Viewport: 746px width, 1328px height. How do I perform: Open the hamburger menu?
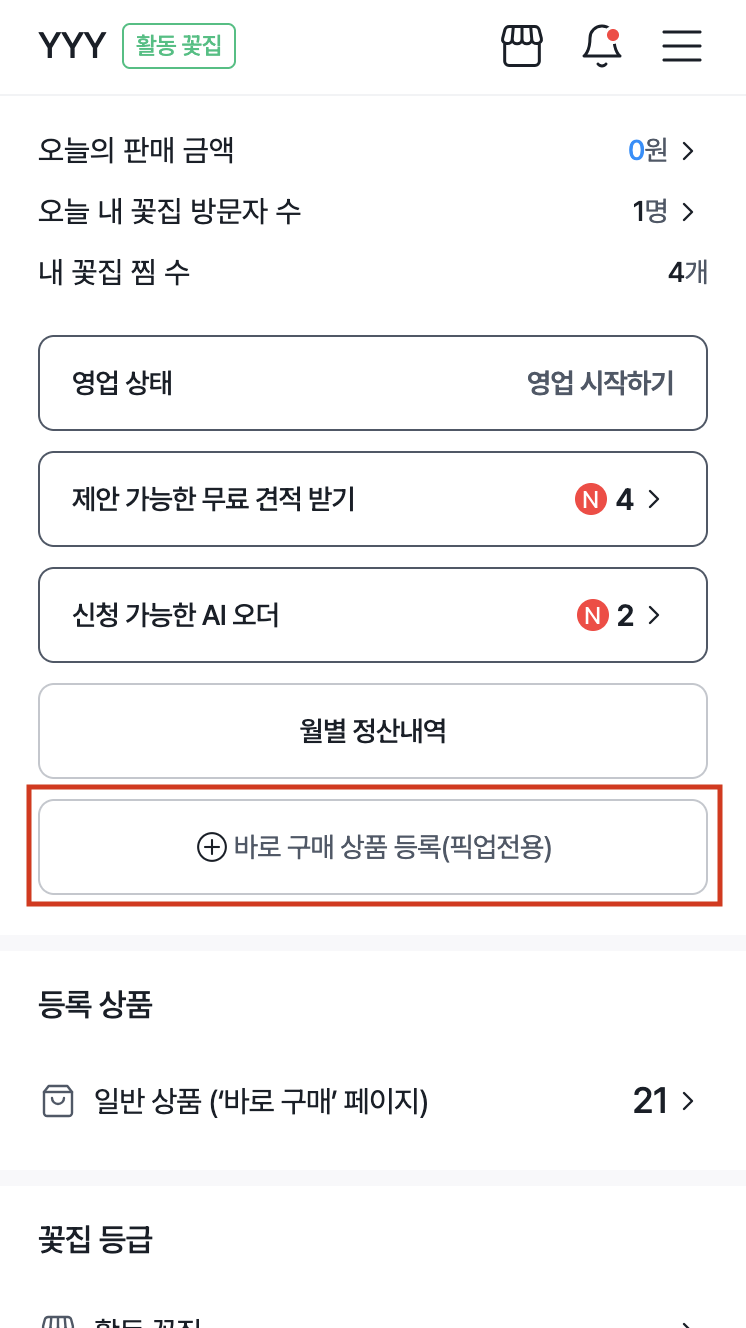(682, 46)
